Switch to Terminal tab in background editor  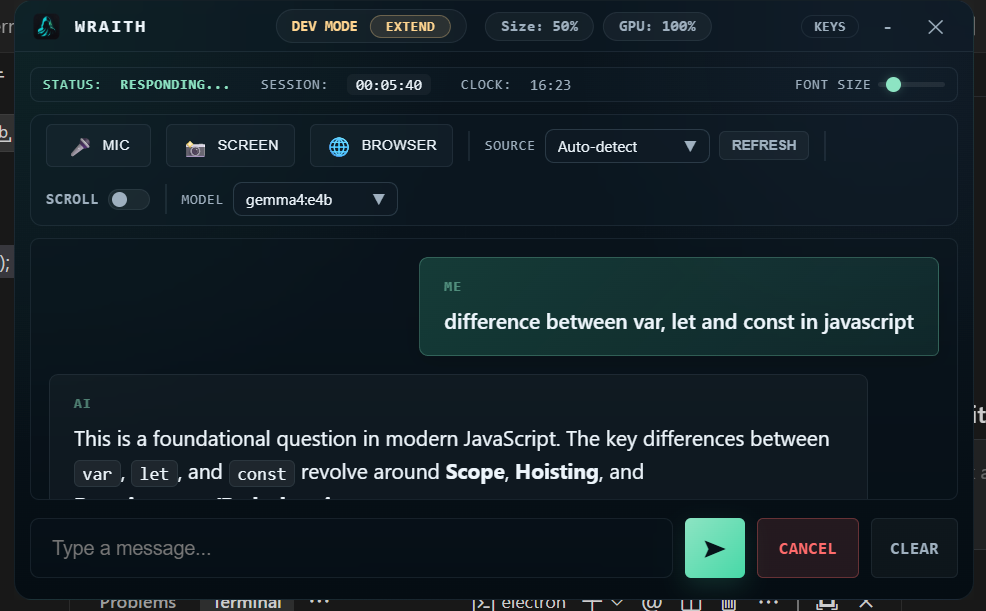click(247, 603)
